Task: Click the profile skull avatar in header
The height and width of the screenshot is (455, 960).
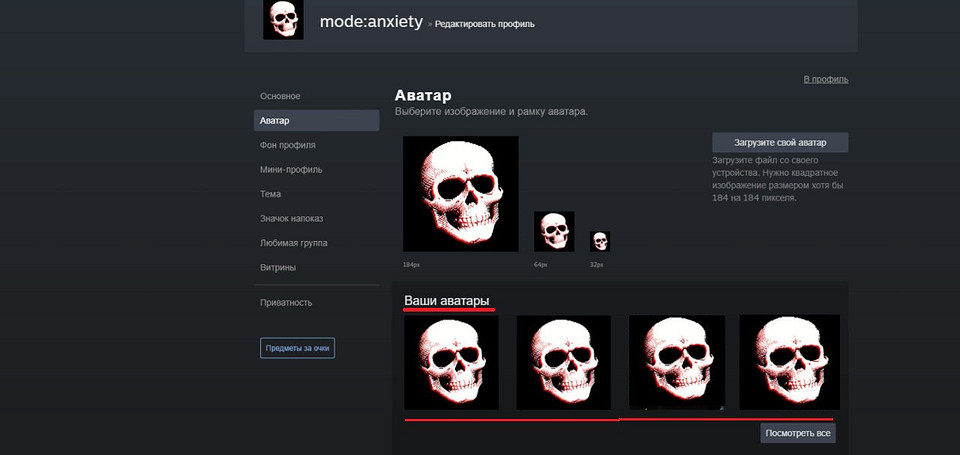Action: [x=283, y=20]
